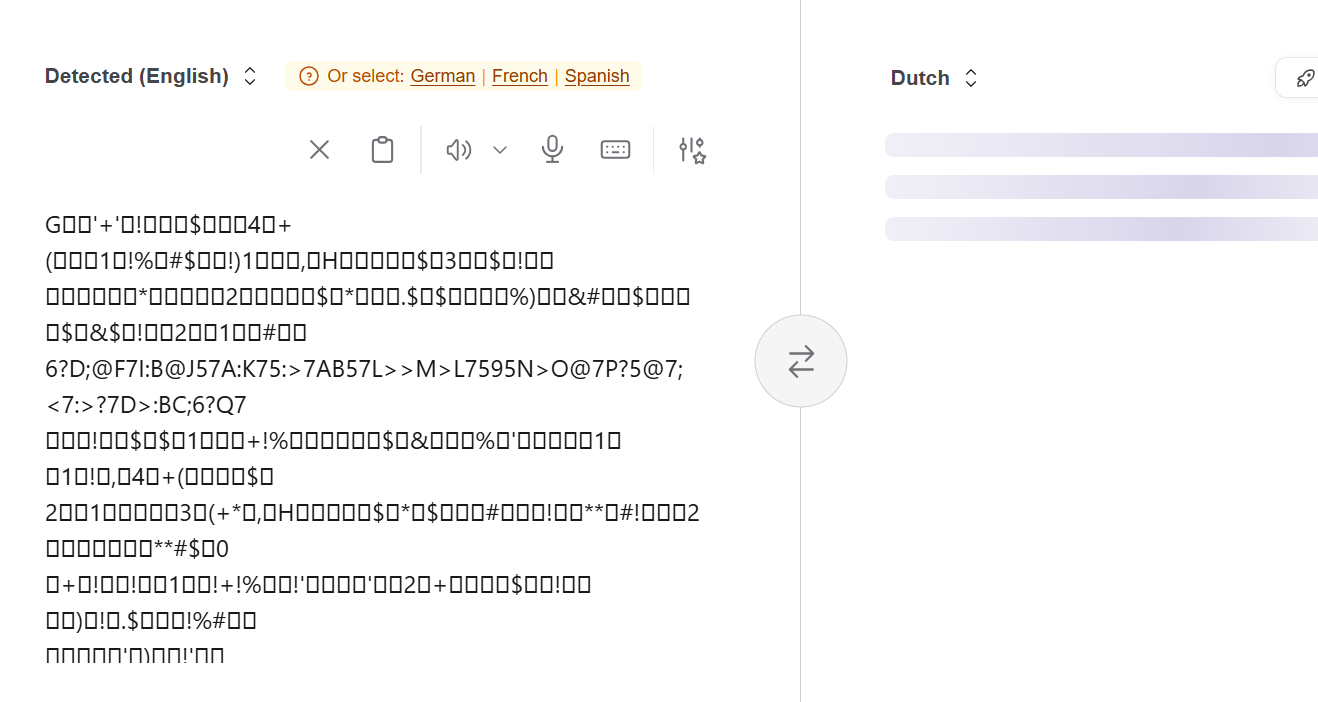The width and height of the screenshot is (1318, 702).
Task: Start voice input with microphone icon
Action: (552, 150)
